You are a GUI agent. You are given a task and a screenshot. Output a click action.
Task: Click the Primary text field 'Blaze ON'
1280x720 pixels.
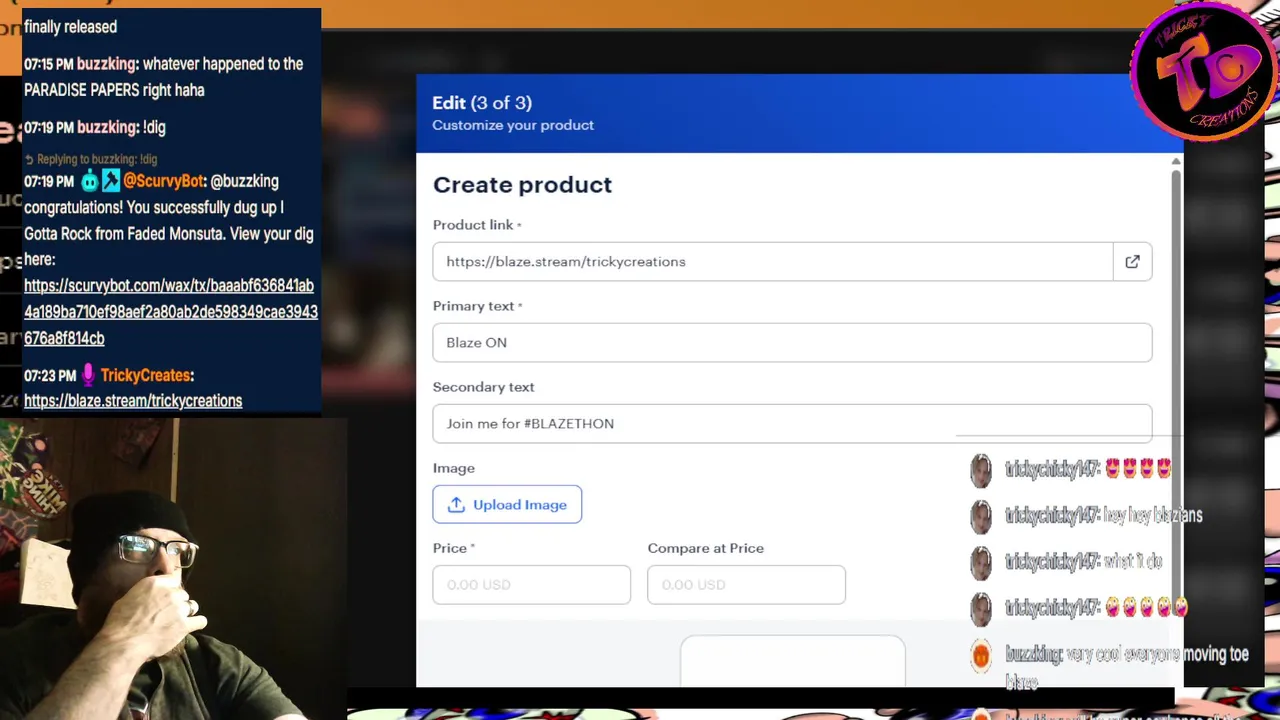(792, 343)
